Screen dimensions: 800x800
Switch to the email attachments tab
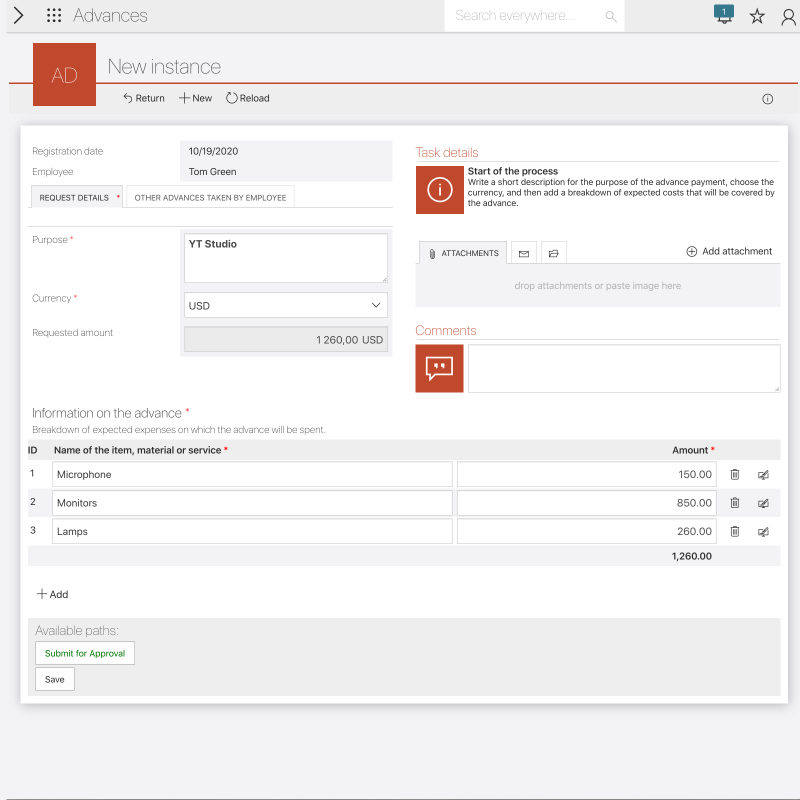coord(523,254)
